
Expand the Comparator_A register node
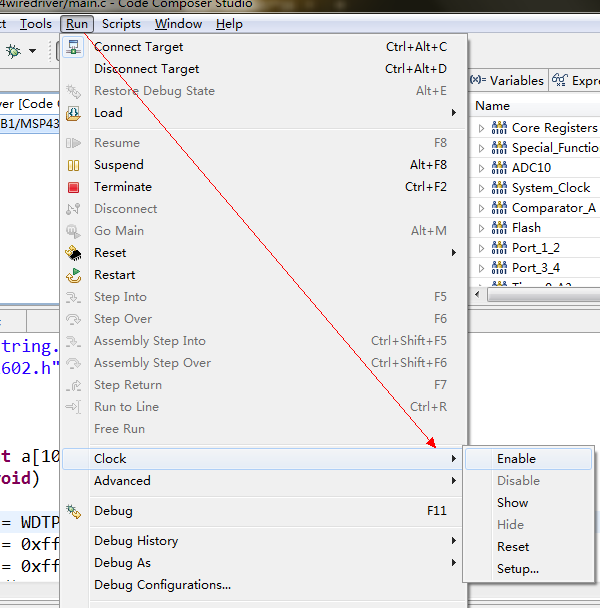[481, 208]
